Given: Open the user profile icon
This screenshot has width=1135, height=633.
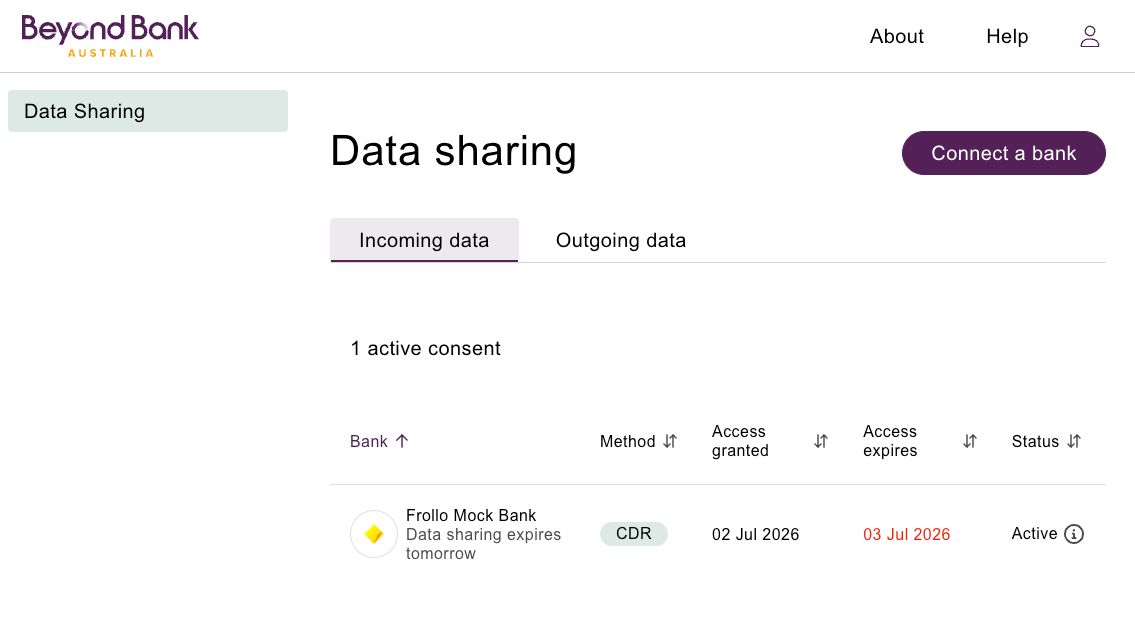Looking at the screenshot, I should click(1089, 36).
